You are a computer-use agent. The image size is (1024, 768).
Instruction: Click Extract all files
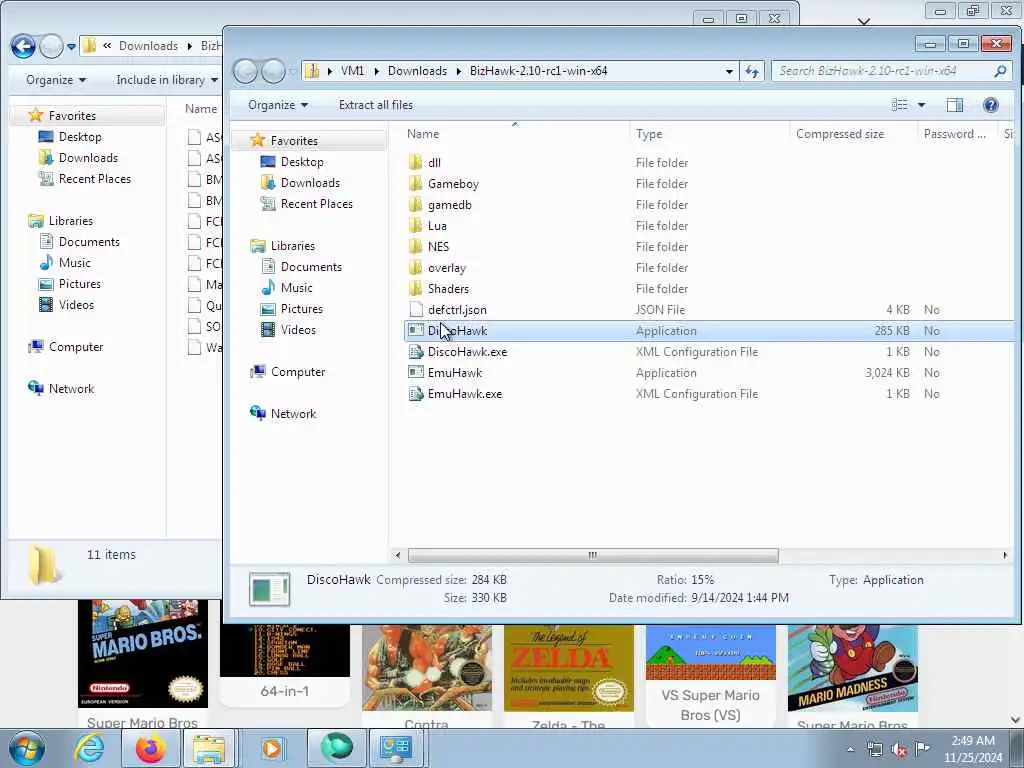(x=376, y=104)
